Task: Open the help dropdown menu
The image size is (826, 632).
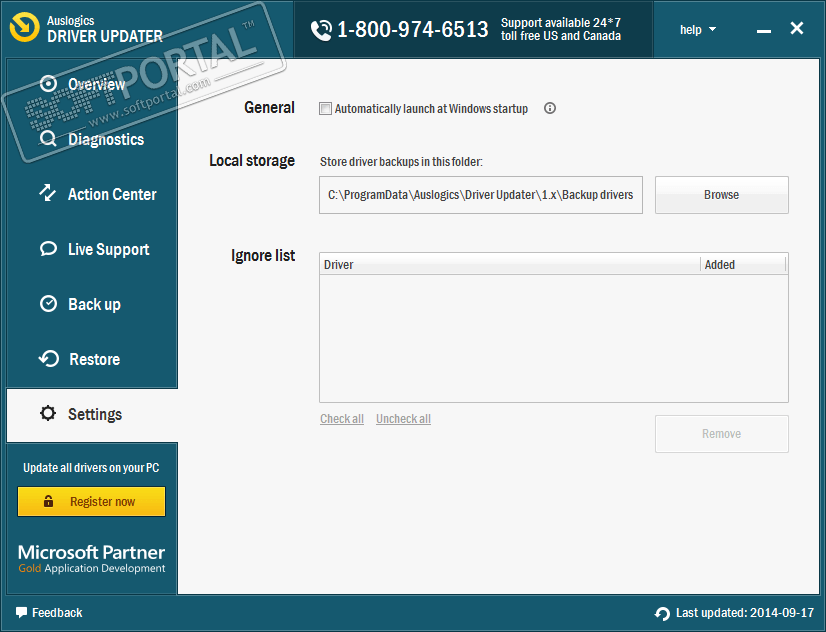Action: pyautogui.click(x=697, y=29)
